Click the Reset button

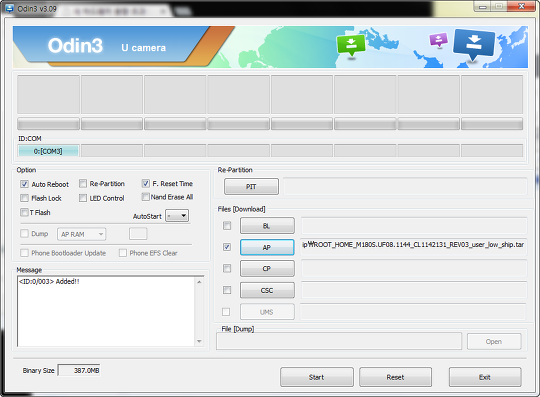click(395, 377)
